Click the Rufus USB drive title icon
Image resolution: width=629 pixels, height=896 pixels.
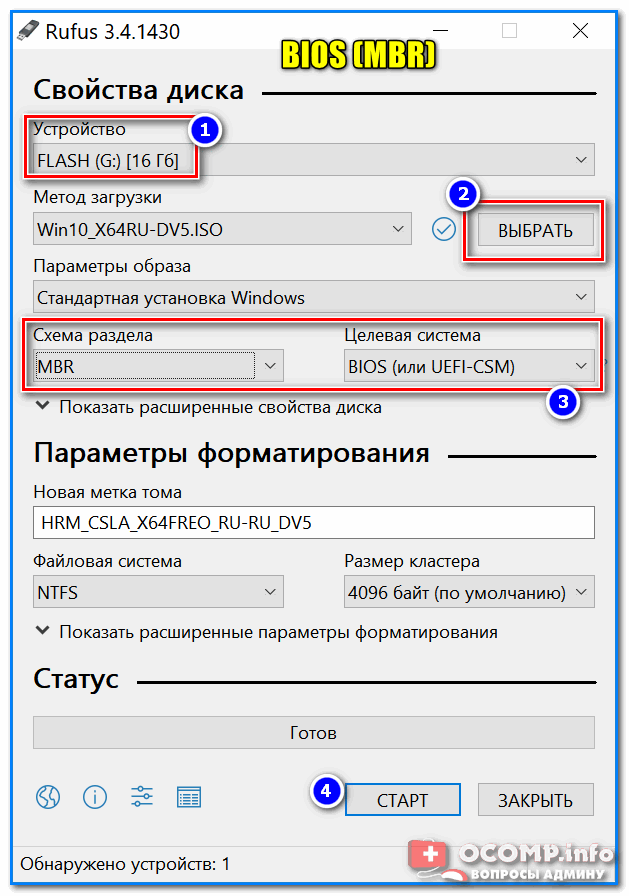[27, 31]
